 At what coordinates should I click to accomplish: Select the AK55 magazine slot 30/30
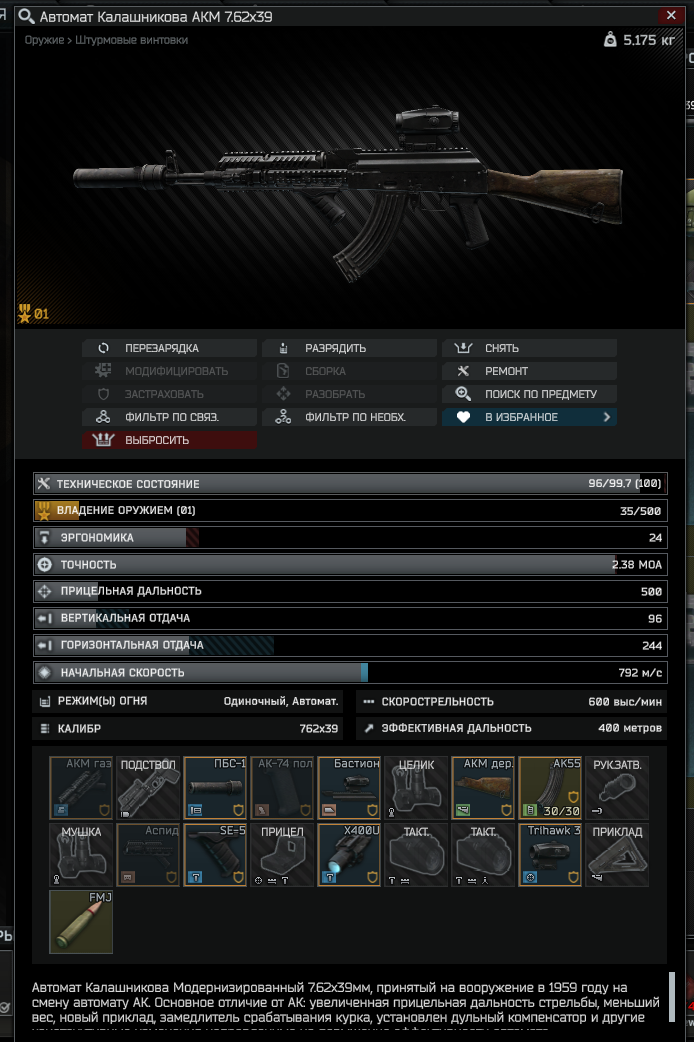pos(550,787)
